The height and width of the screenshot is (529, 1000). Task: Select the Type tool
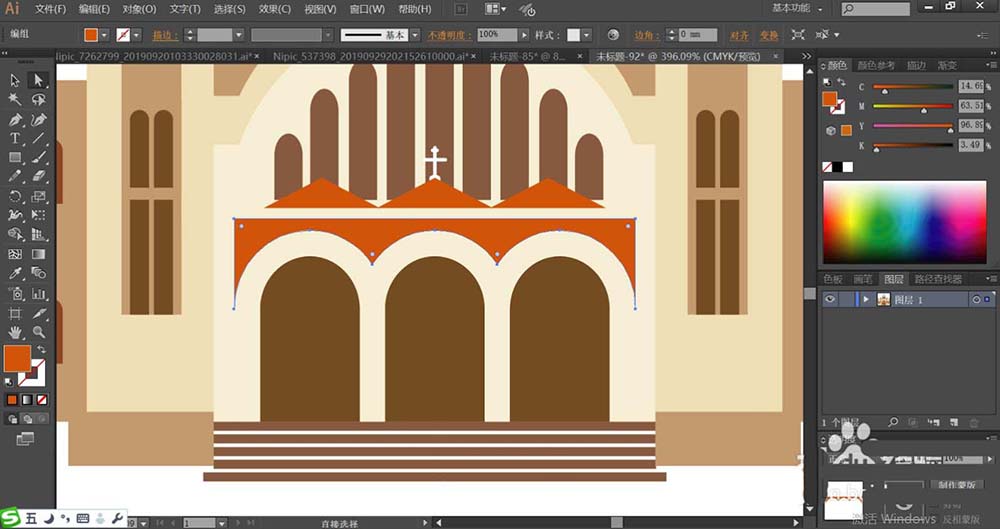pyautogui.click(x=15, y=138)
